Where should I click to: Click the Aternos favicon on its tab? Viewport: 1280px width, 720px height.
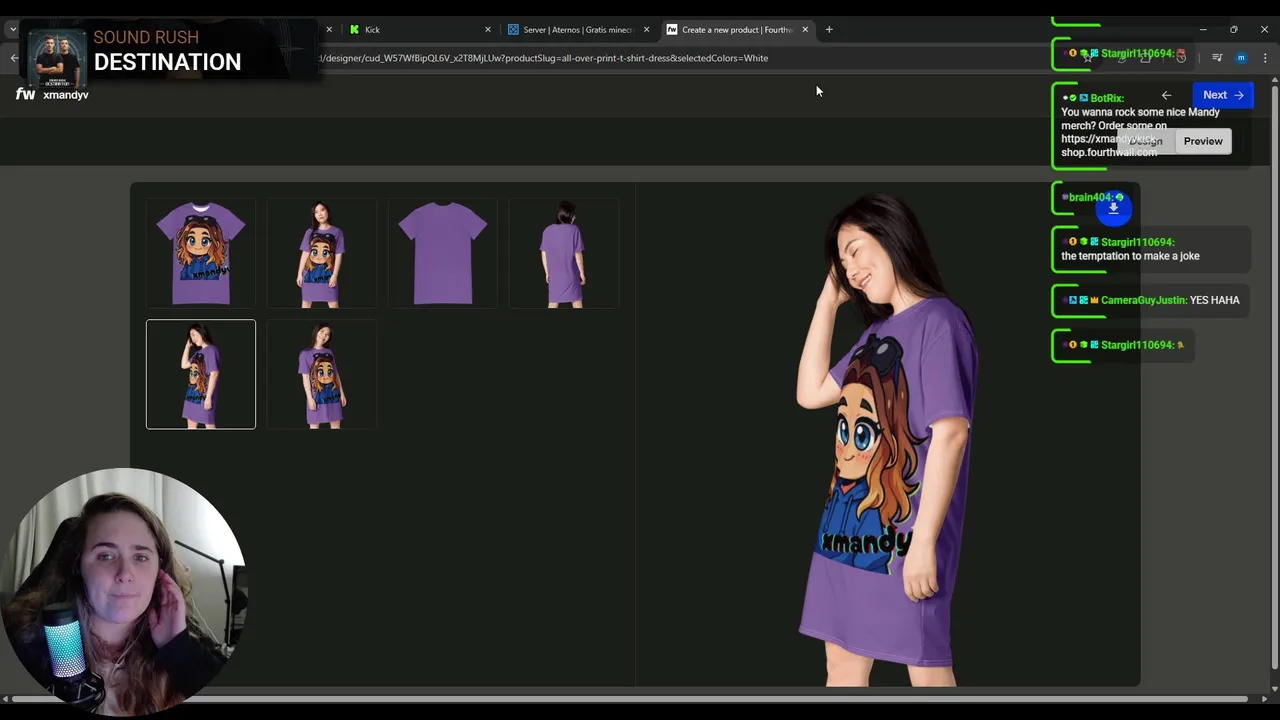click(513, 30)
